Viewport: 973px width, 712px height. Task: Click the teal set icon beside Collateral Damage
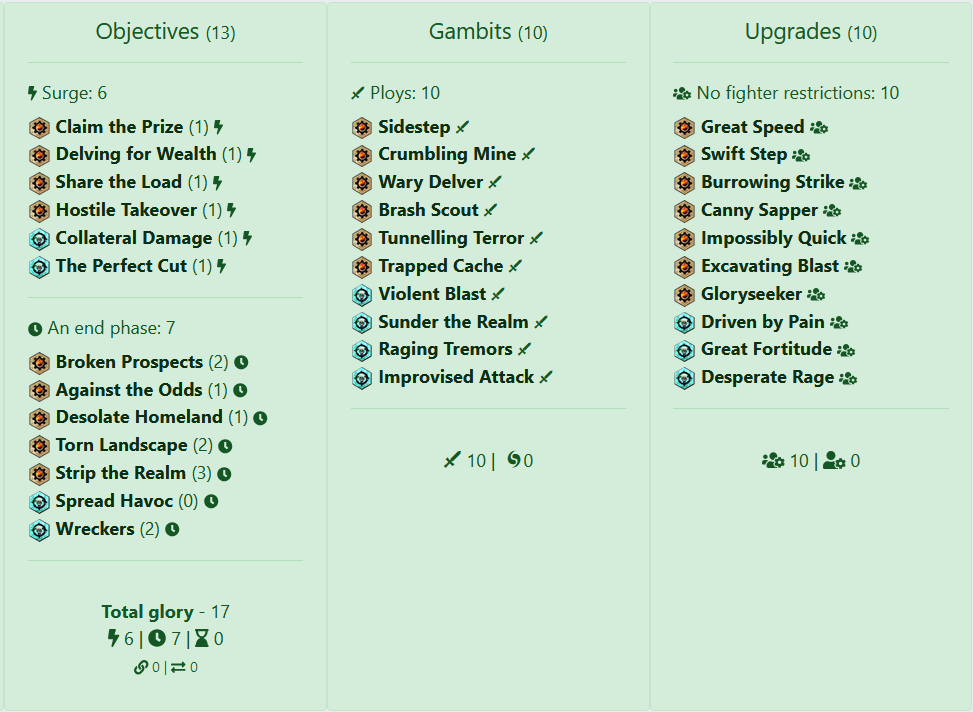tap(39, 239)
